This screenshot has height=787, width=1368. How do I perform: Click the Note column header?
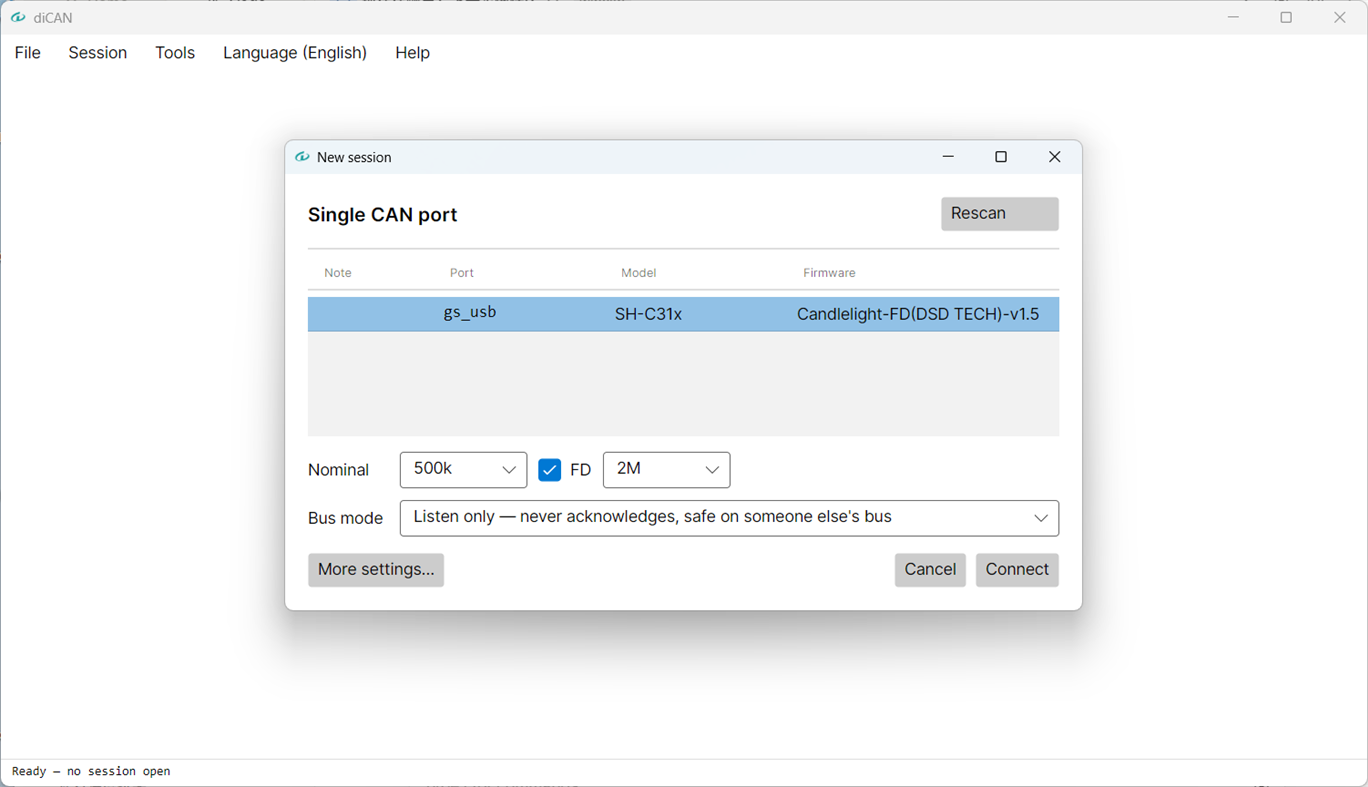(338, 273)
